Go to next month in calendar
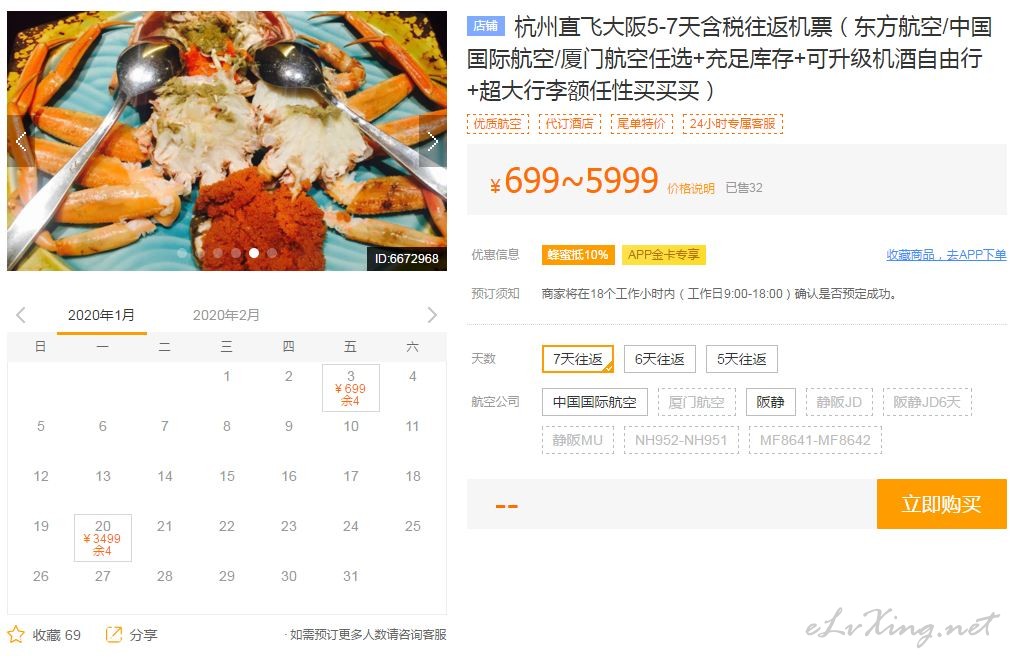Viewport: 1010px width, 660px height. point(432,315)
